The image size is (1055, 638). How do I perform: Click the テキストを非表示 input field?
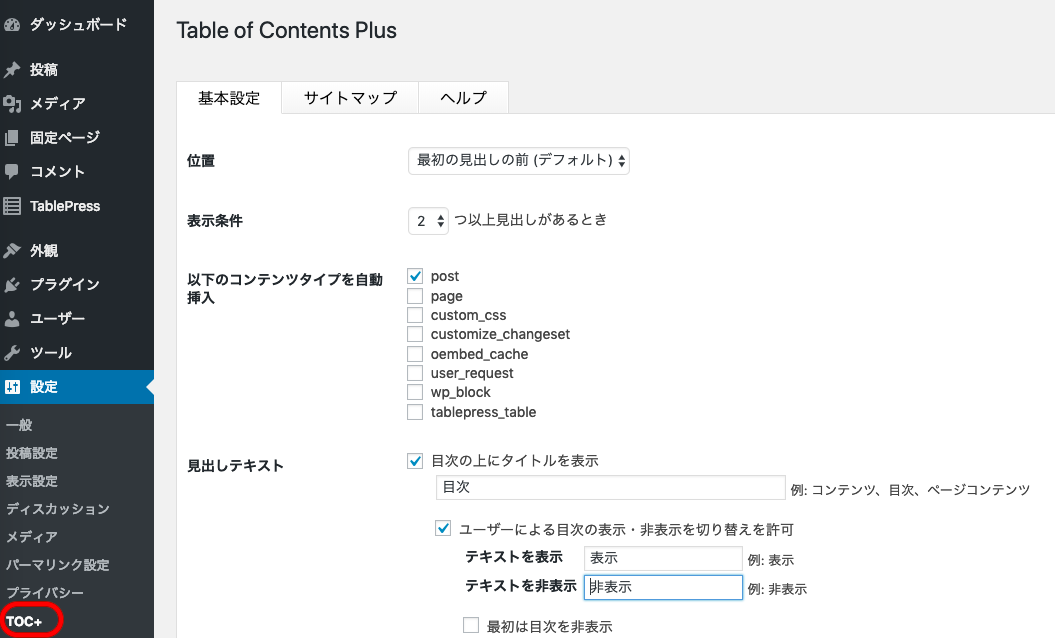tap(663, 587)
